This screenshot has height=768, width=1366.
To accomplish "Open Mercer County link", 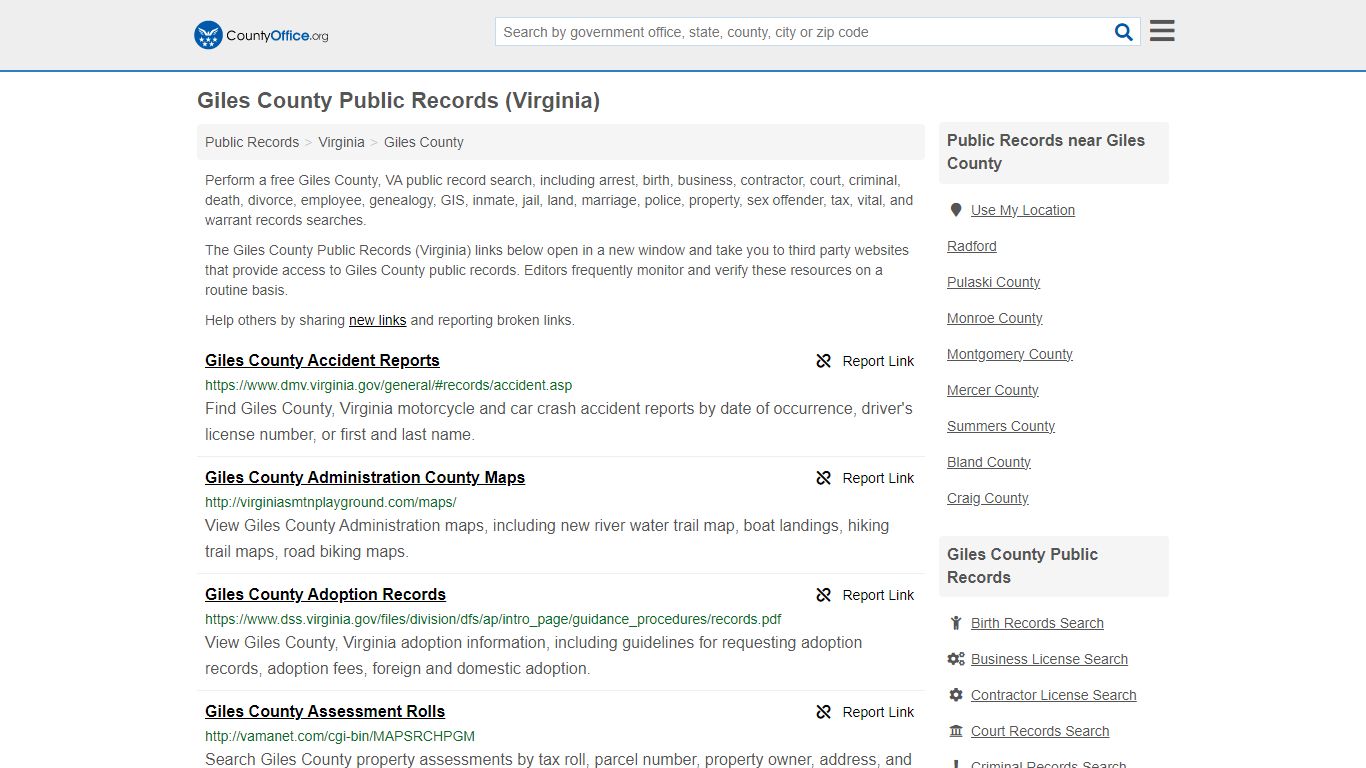I will (993, 390).
